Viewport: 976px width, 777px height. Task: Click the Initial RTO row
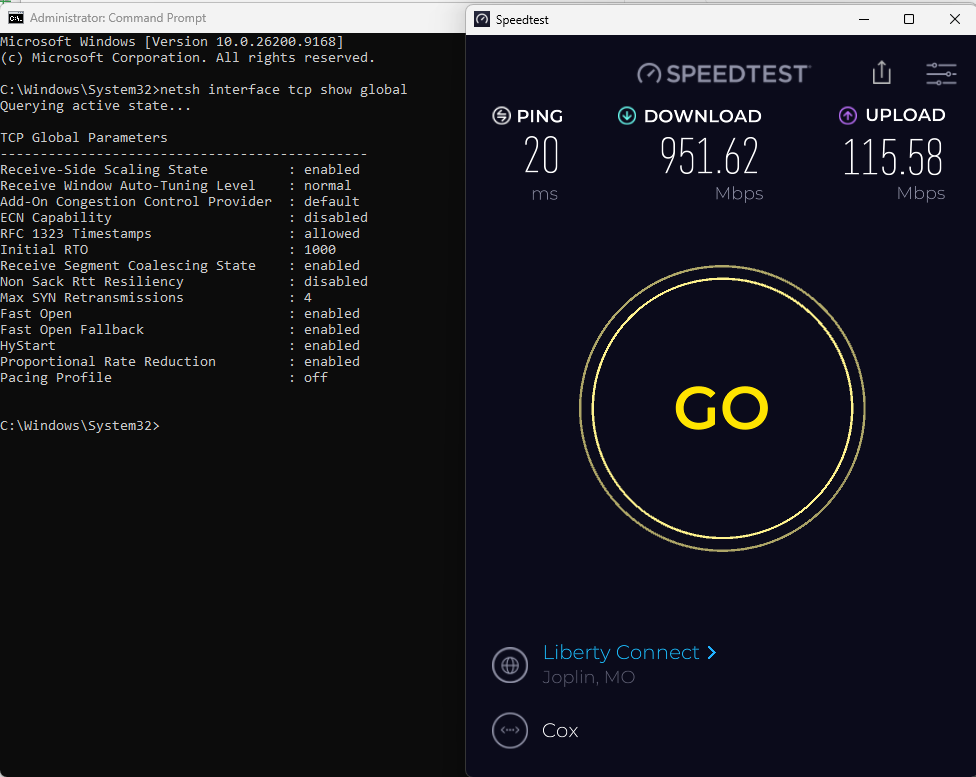point(168,250)
